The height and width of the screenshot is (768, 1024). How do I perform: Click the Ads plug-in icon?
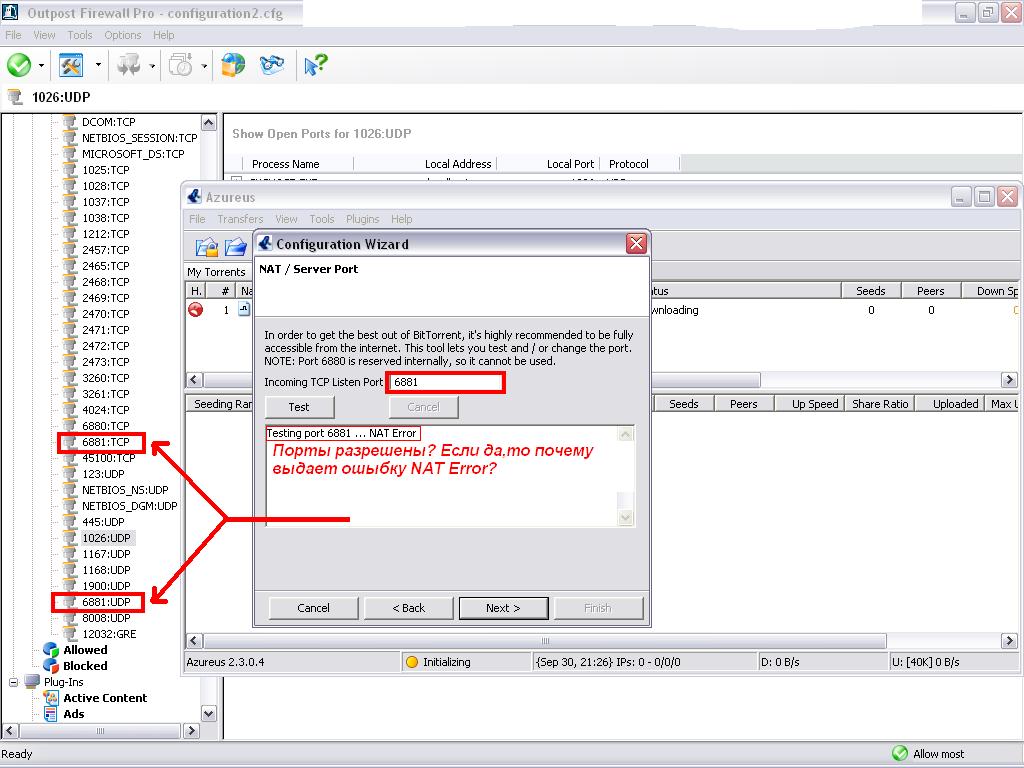[x=51, y=714]
